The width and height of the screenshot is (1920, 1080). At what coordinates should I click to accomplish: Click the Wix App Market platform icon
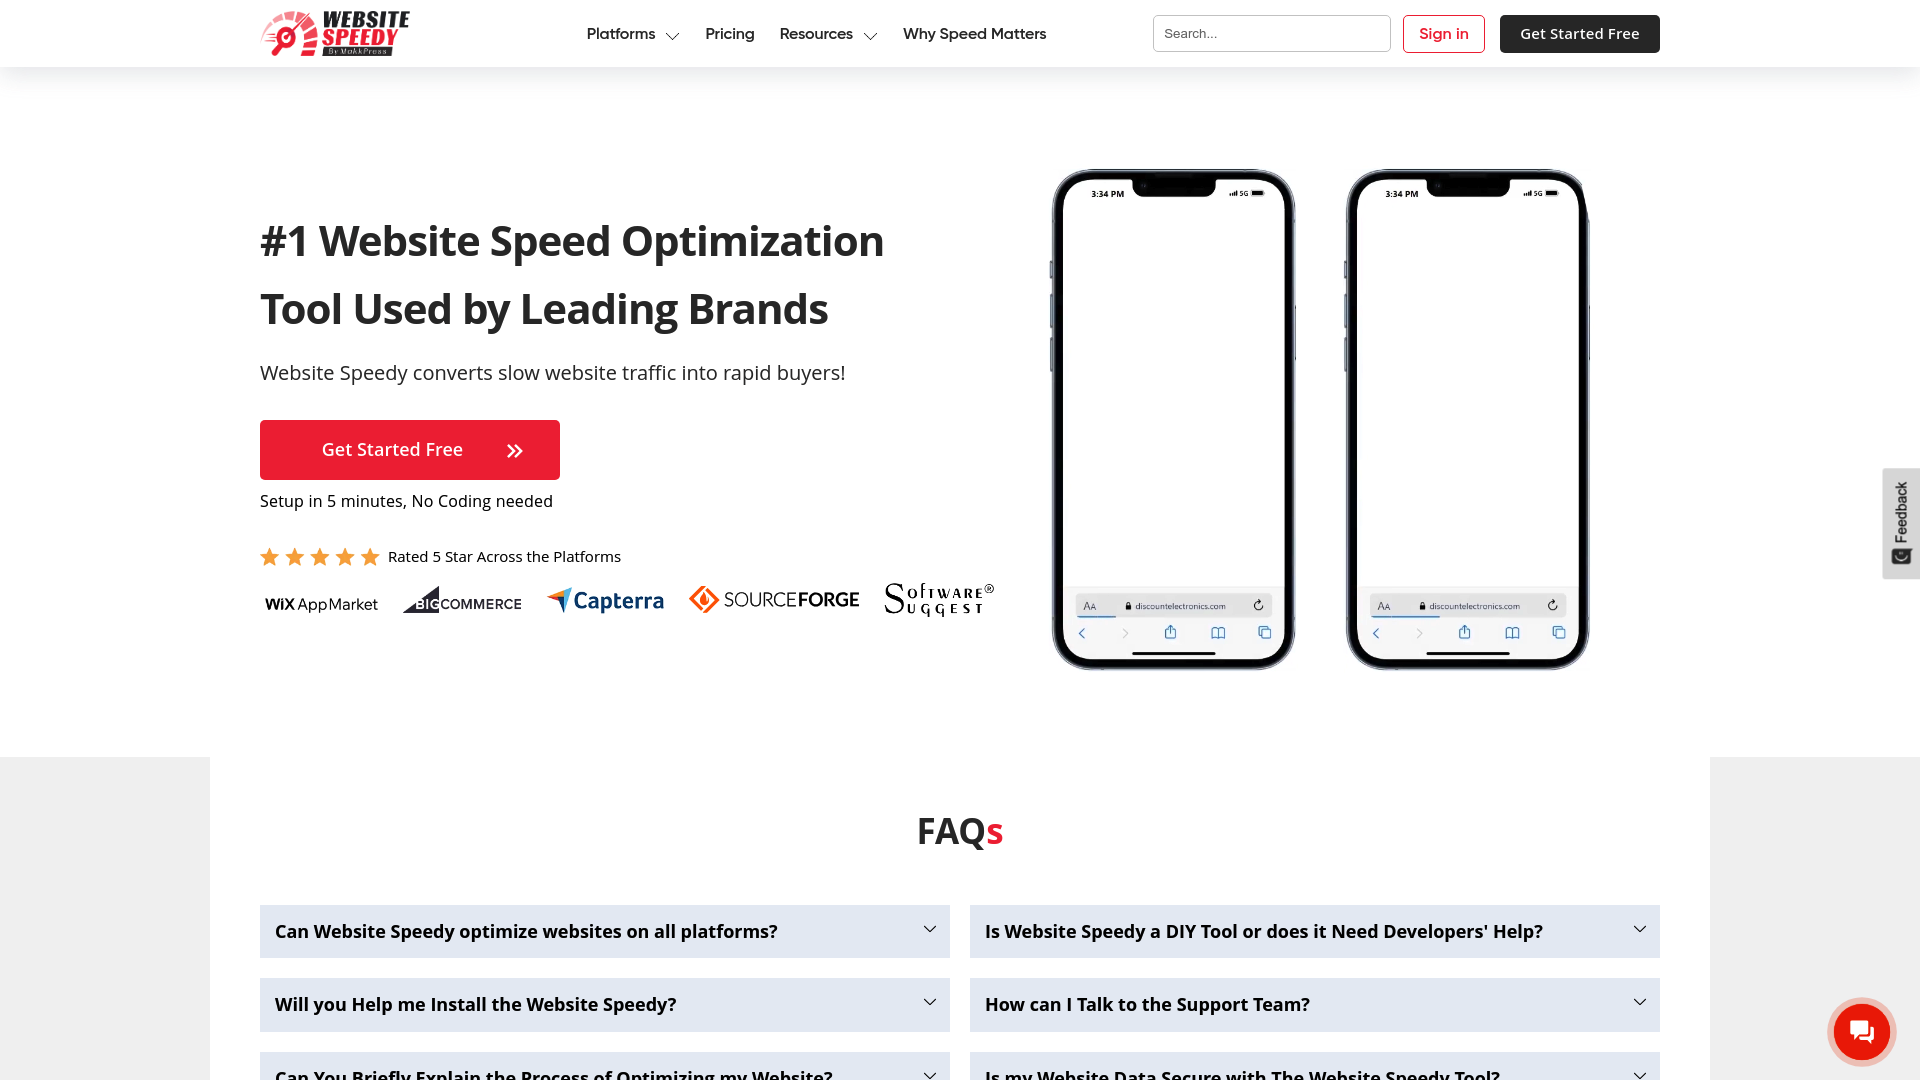tap(320, 603)
